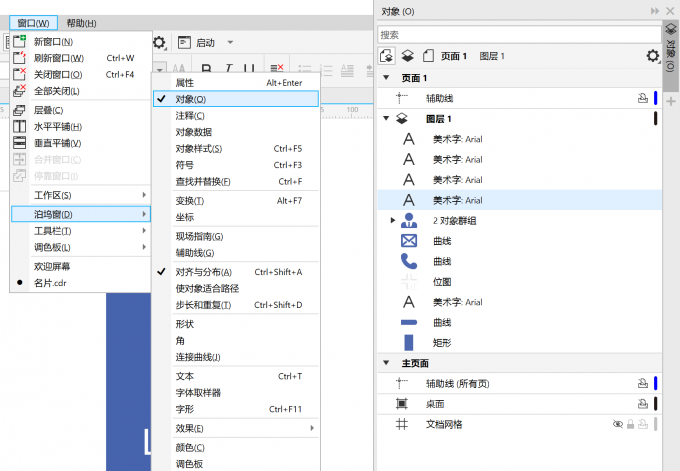Open the Objects docker gear options
The image size is (680, 471).
653,56
